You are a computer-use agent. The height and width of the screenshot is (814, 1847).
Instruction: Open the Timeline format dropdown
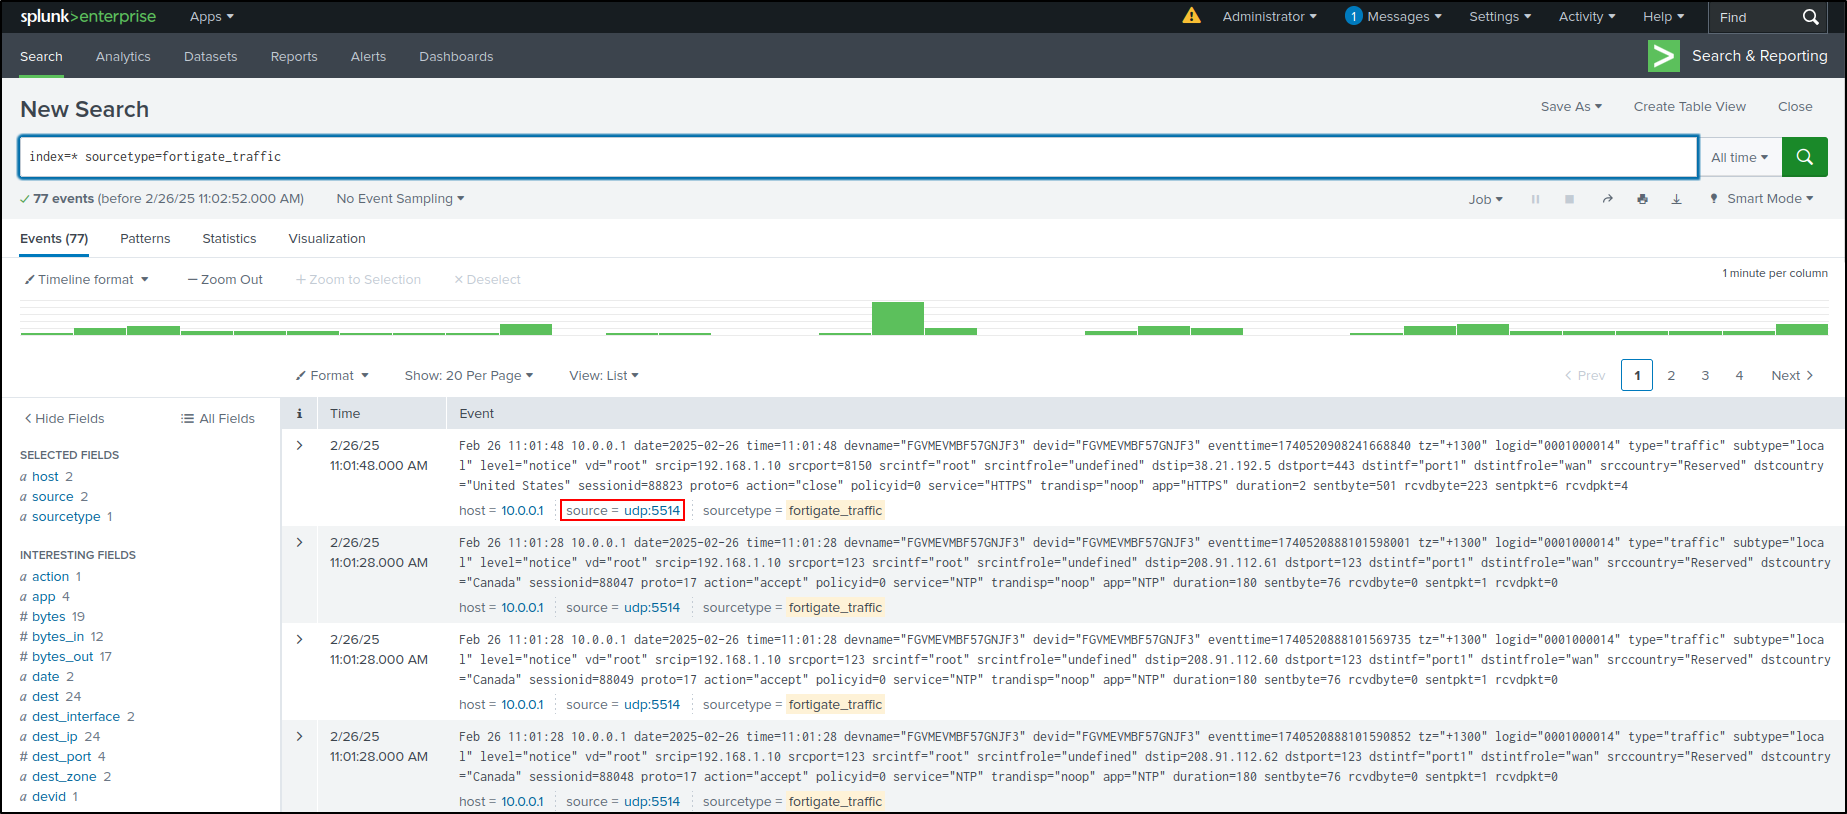[87, 280]
